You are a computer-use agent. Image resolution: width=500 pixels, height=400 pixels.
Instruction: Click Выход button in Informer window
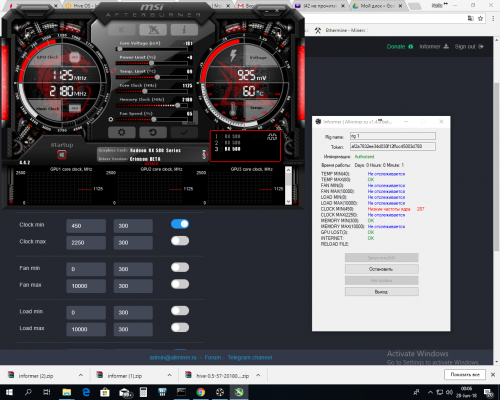tap(381, 292)
